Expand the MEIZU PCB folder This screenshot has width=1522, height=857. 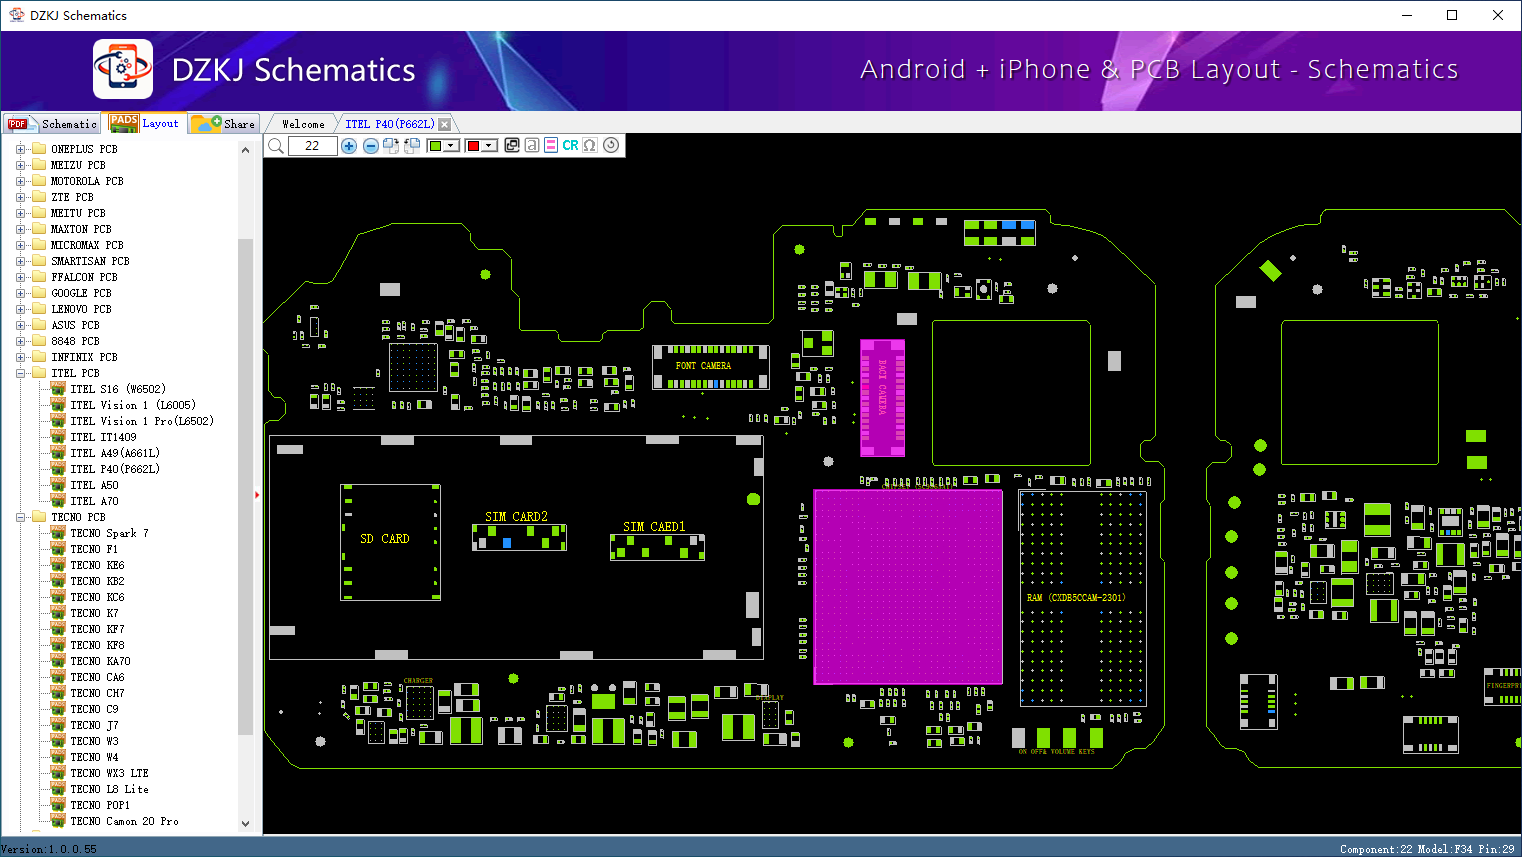[20, 165]
